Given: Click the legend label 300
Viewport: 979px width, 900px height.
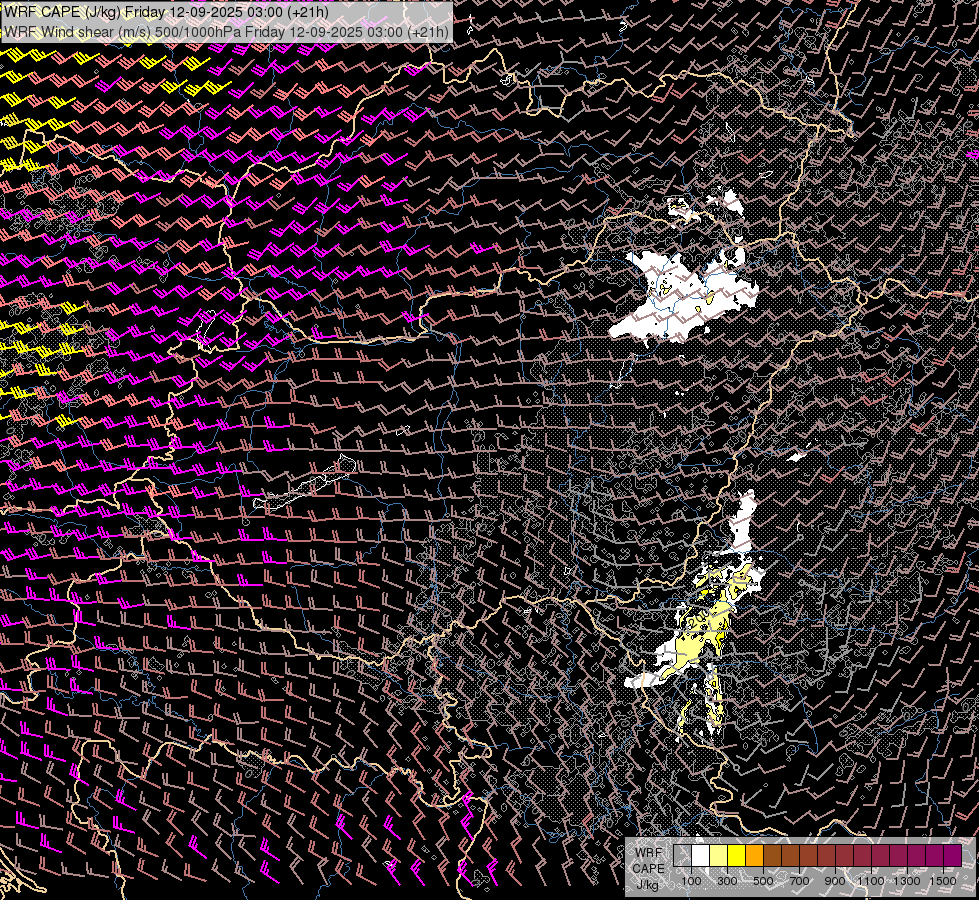Looking at the screenshot, I should [727, 881].
